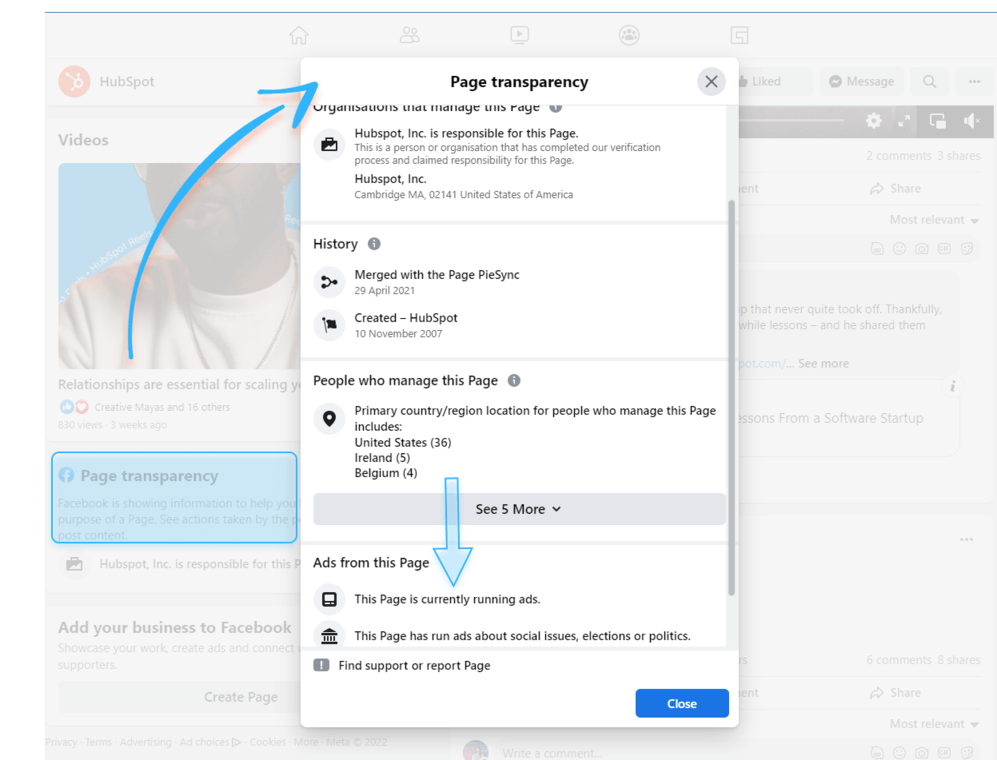997x760 pixels.
Task: Open the page search magnifier icon
Action: [x=929, y=81]
